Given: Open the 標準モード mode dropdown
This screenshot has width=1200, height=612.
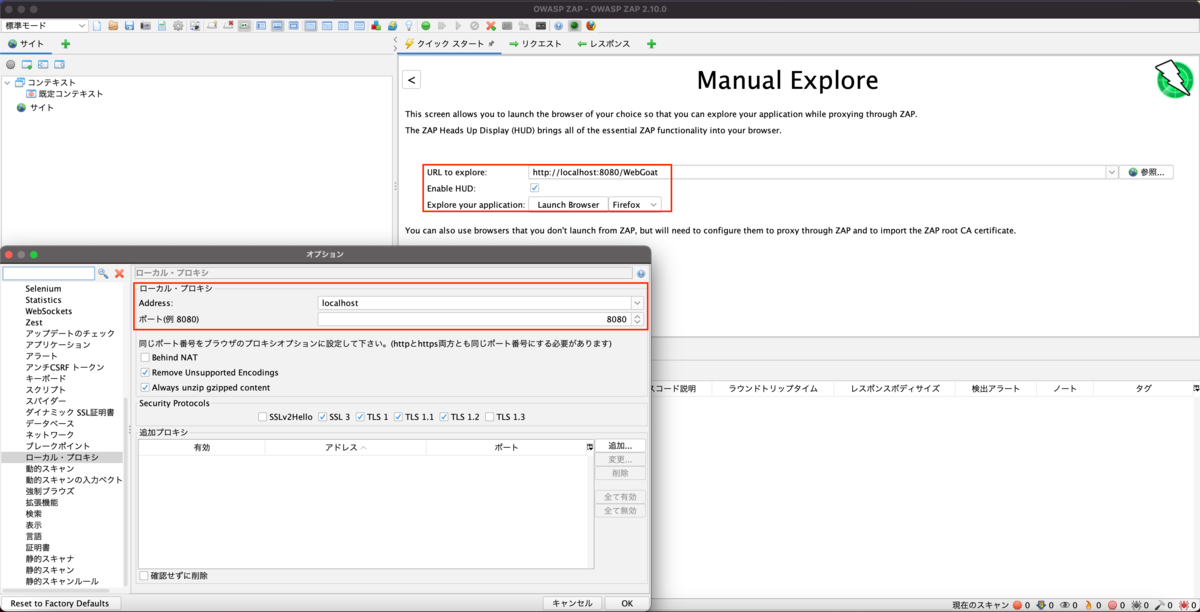Looking at the screenshot, I should click(45, 25).
